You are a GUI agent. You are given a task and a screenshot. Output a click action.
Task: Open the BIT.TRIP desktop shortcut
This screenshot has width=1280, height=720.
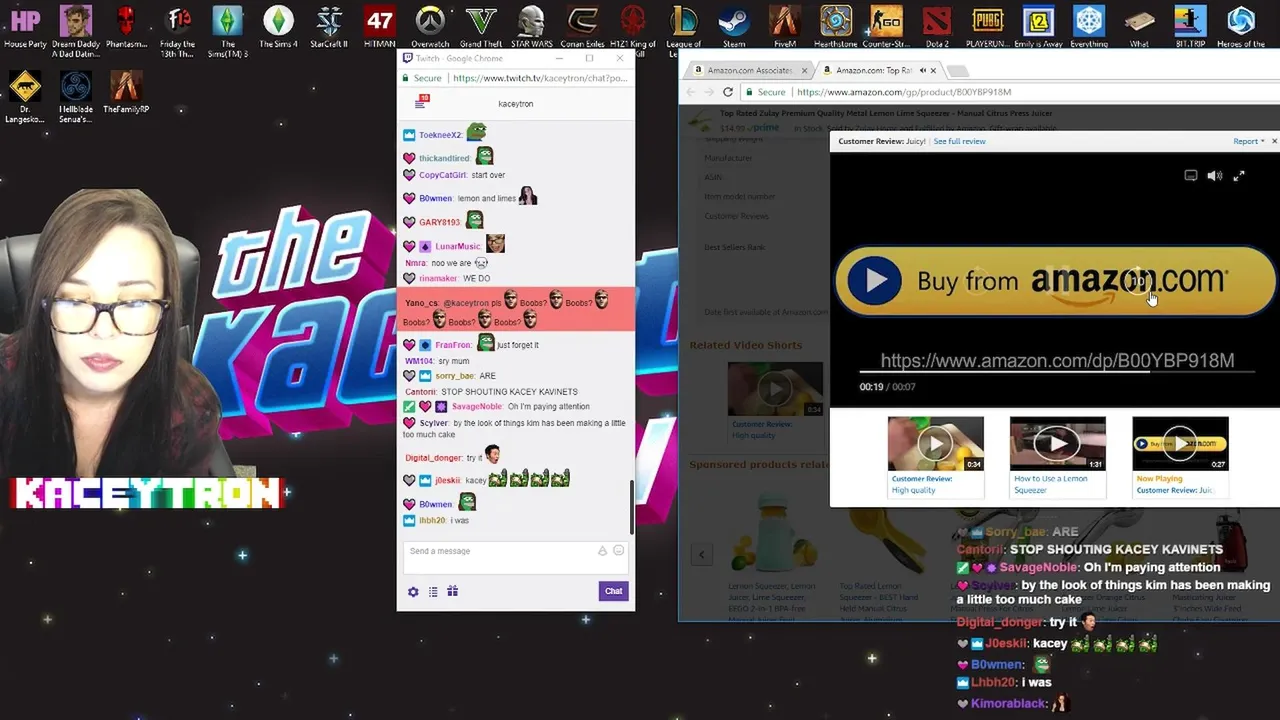pos(1190,26)
